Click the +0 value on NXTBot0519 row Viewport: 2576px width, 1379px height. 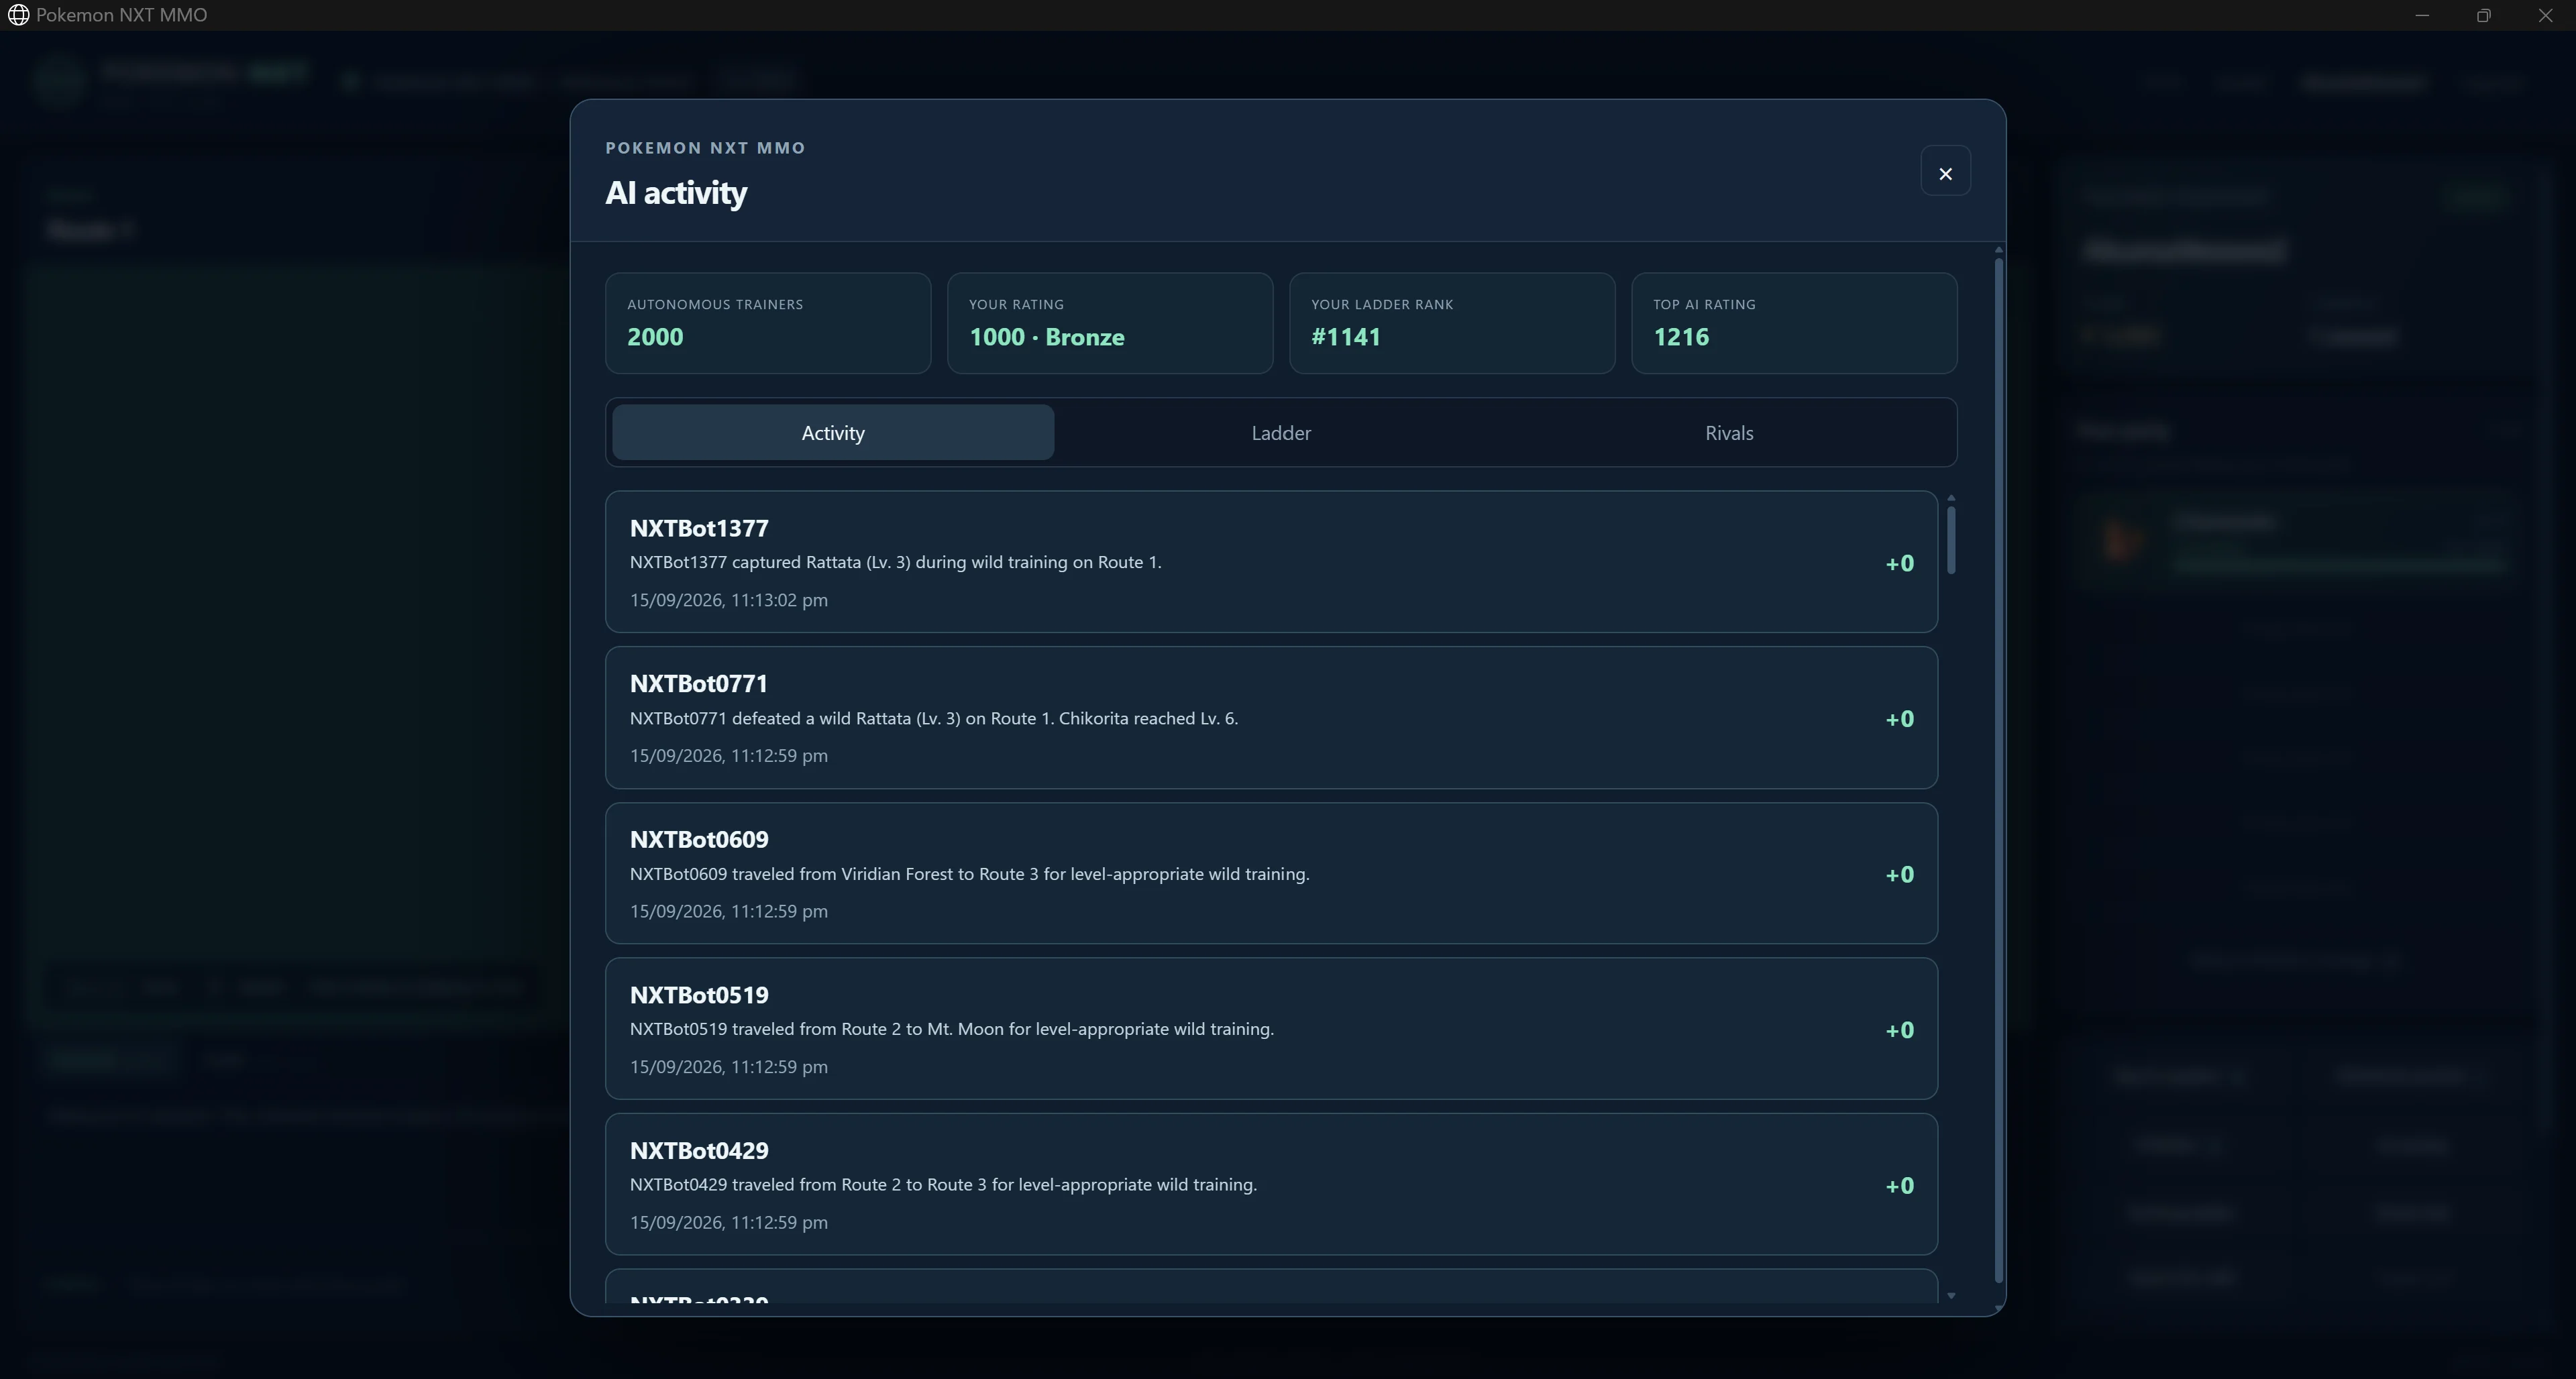(x=1899, y=1030)
